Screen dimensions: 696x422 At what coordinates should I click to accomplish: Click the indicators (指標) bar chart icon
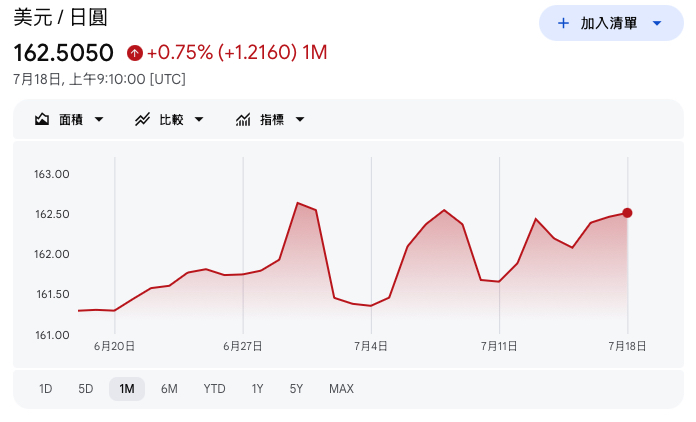point(243,119)
